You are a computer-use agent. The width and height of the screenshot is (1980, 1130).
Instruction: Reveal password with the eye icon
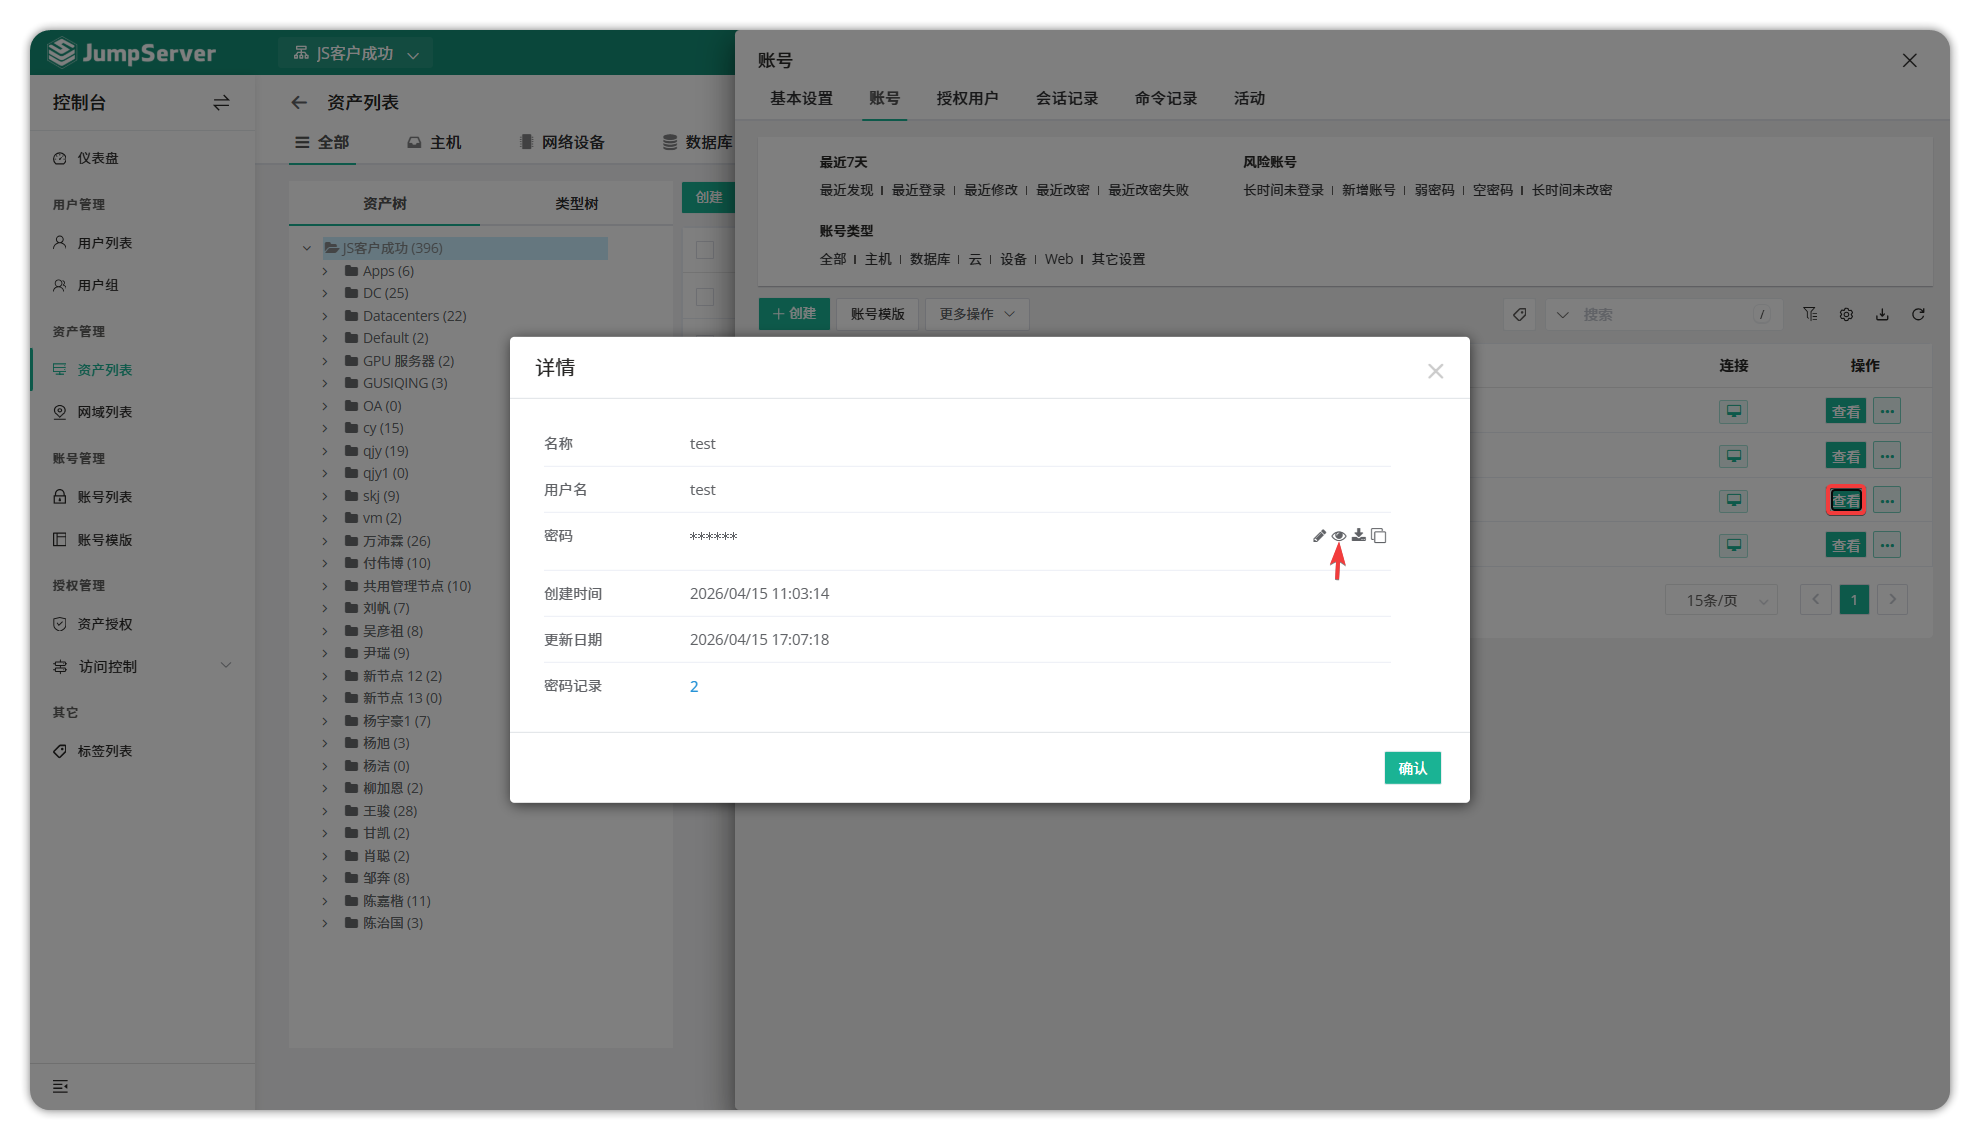coord(1338,536)
